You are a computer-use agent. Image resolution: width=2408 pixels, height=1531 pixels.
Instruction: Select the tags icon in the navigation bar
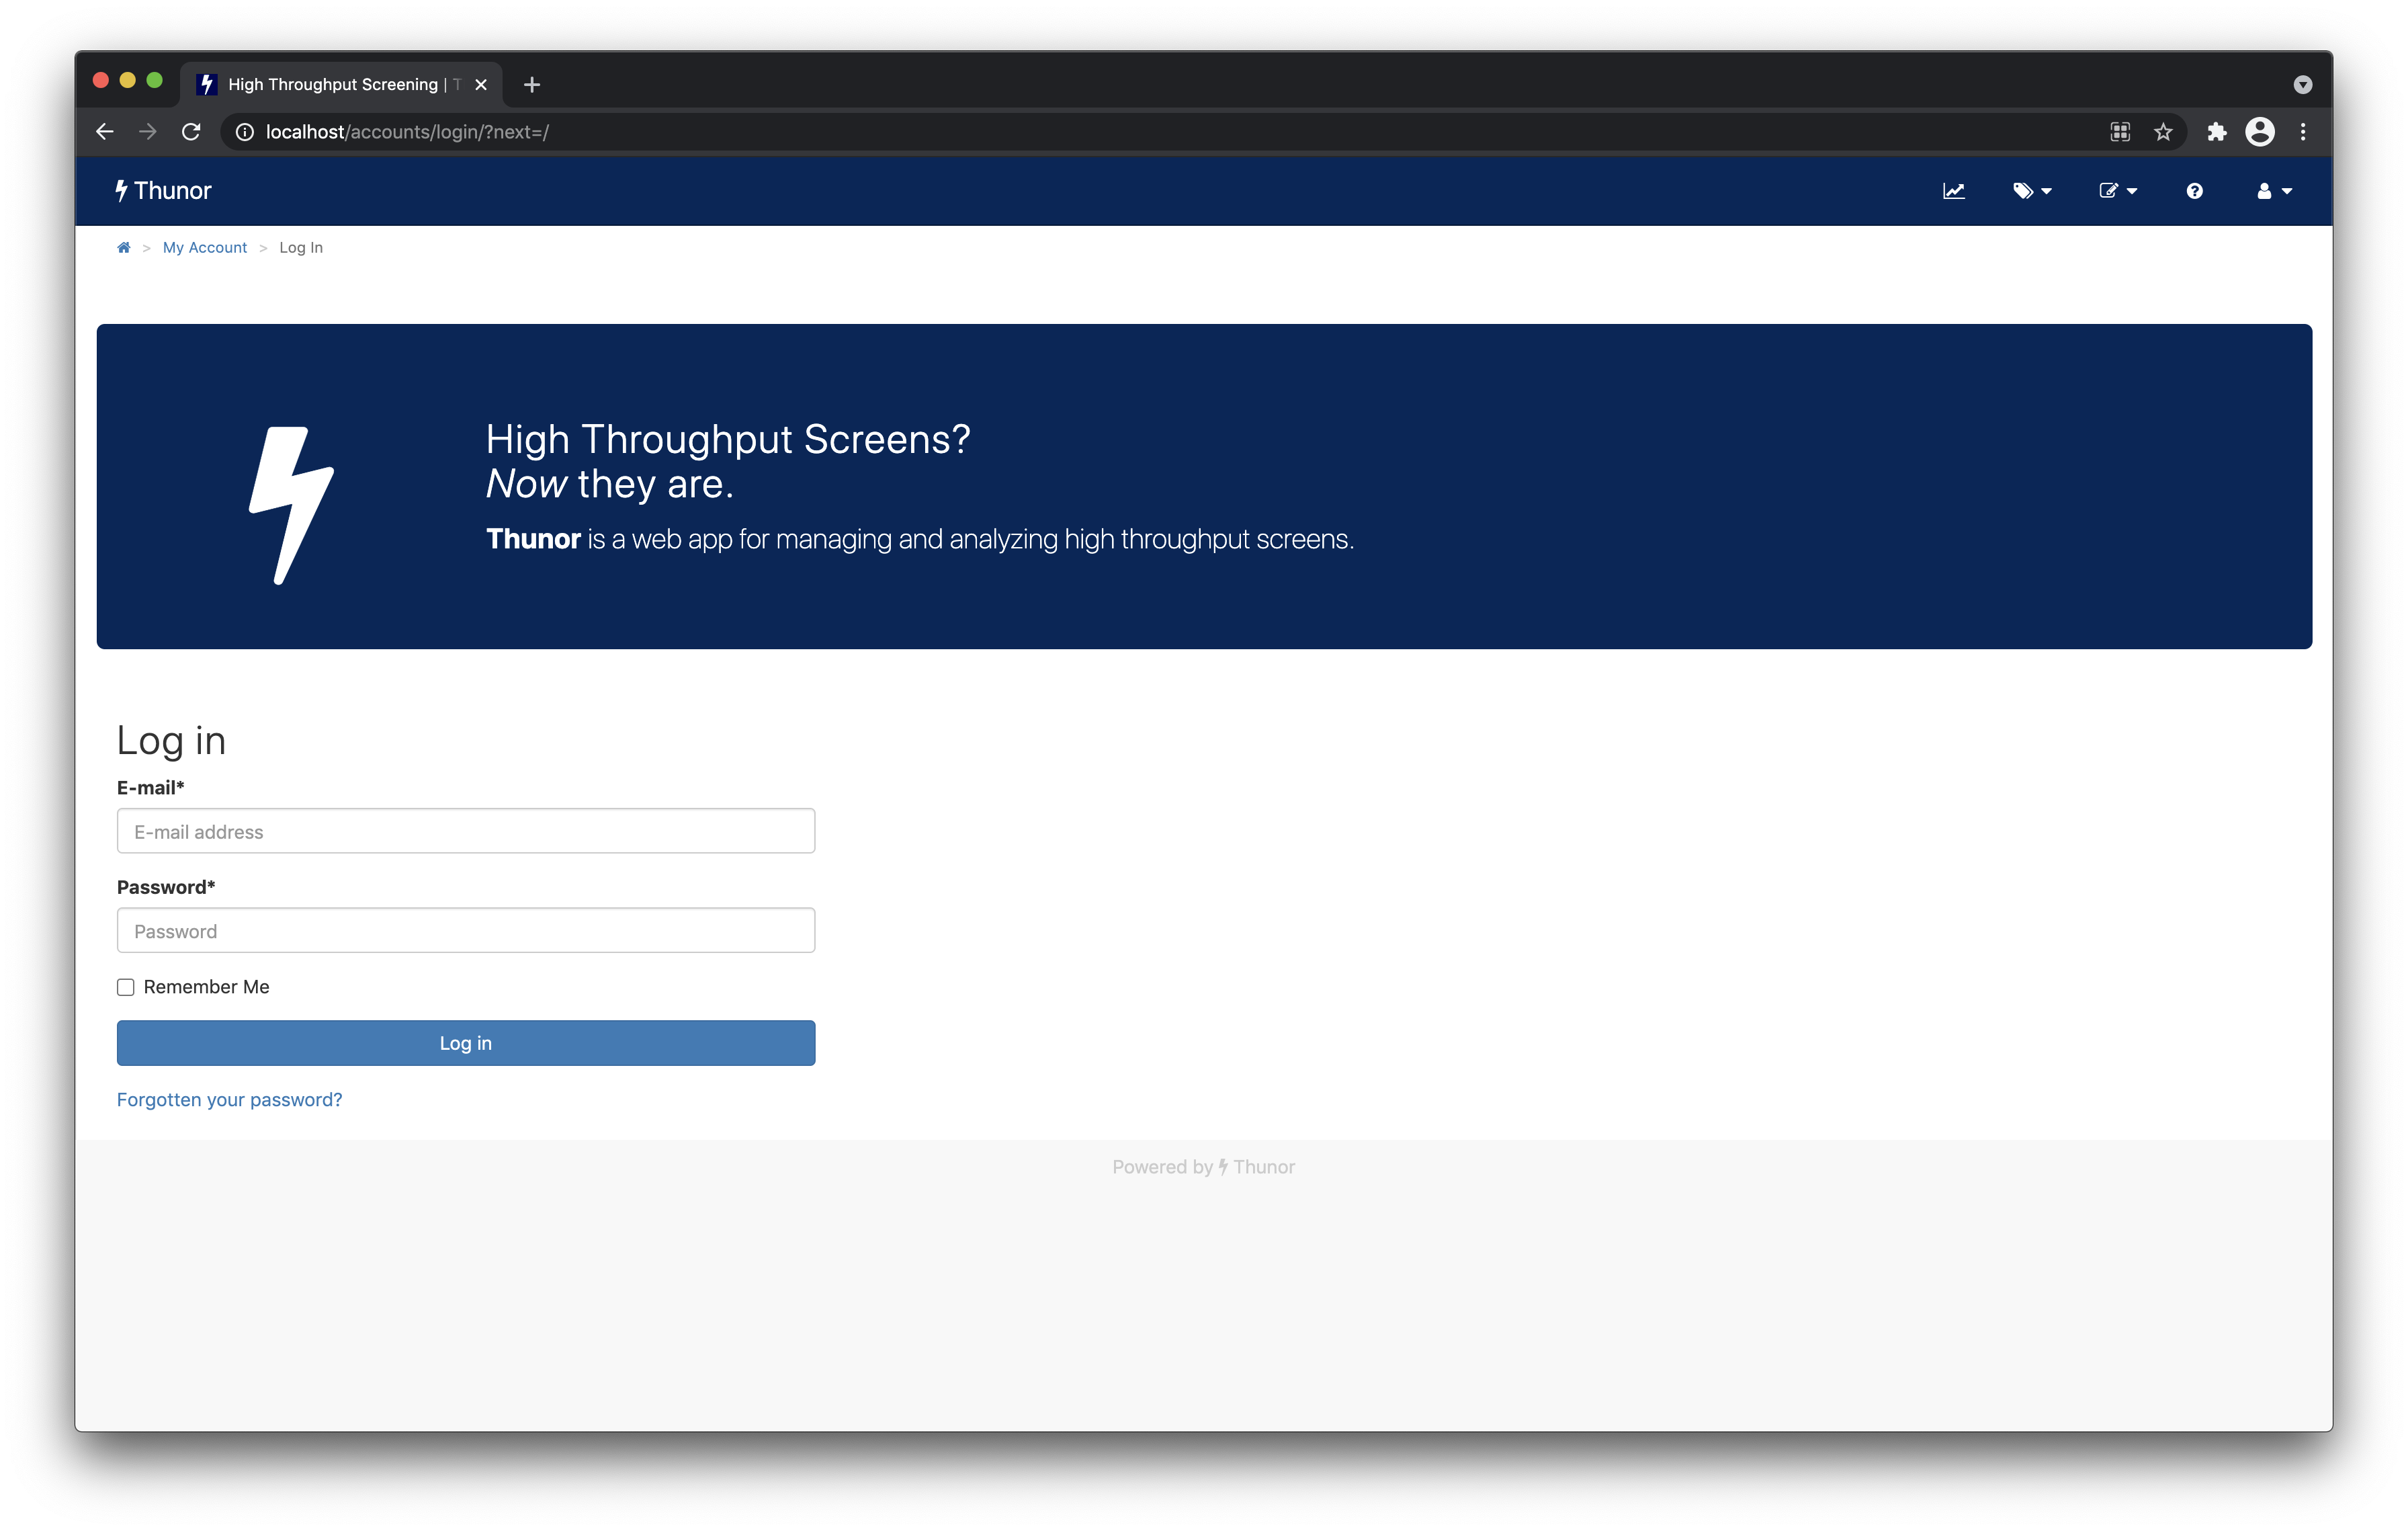2025,191
